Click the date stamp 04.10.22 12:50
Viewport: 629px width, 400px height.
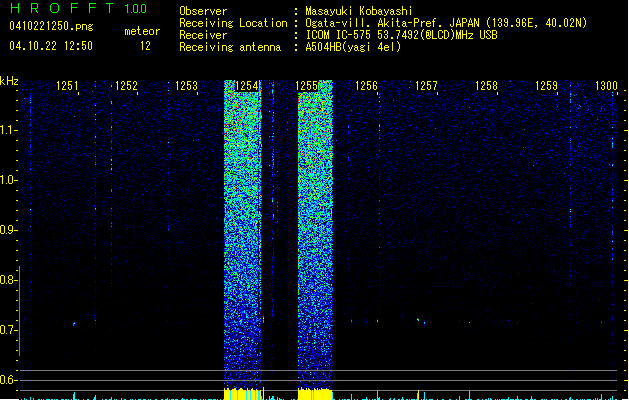point(51,46)
